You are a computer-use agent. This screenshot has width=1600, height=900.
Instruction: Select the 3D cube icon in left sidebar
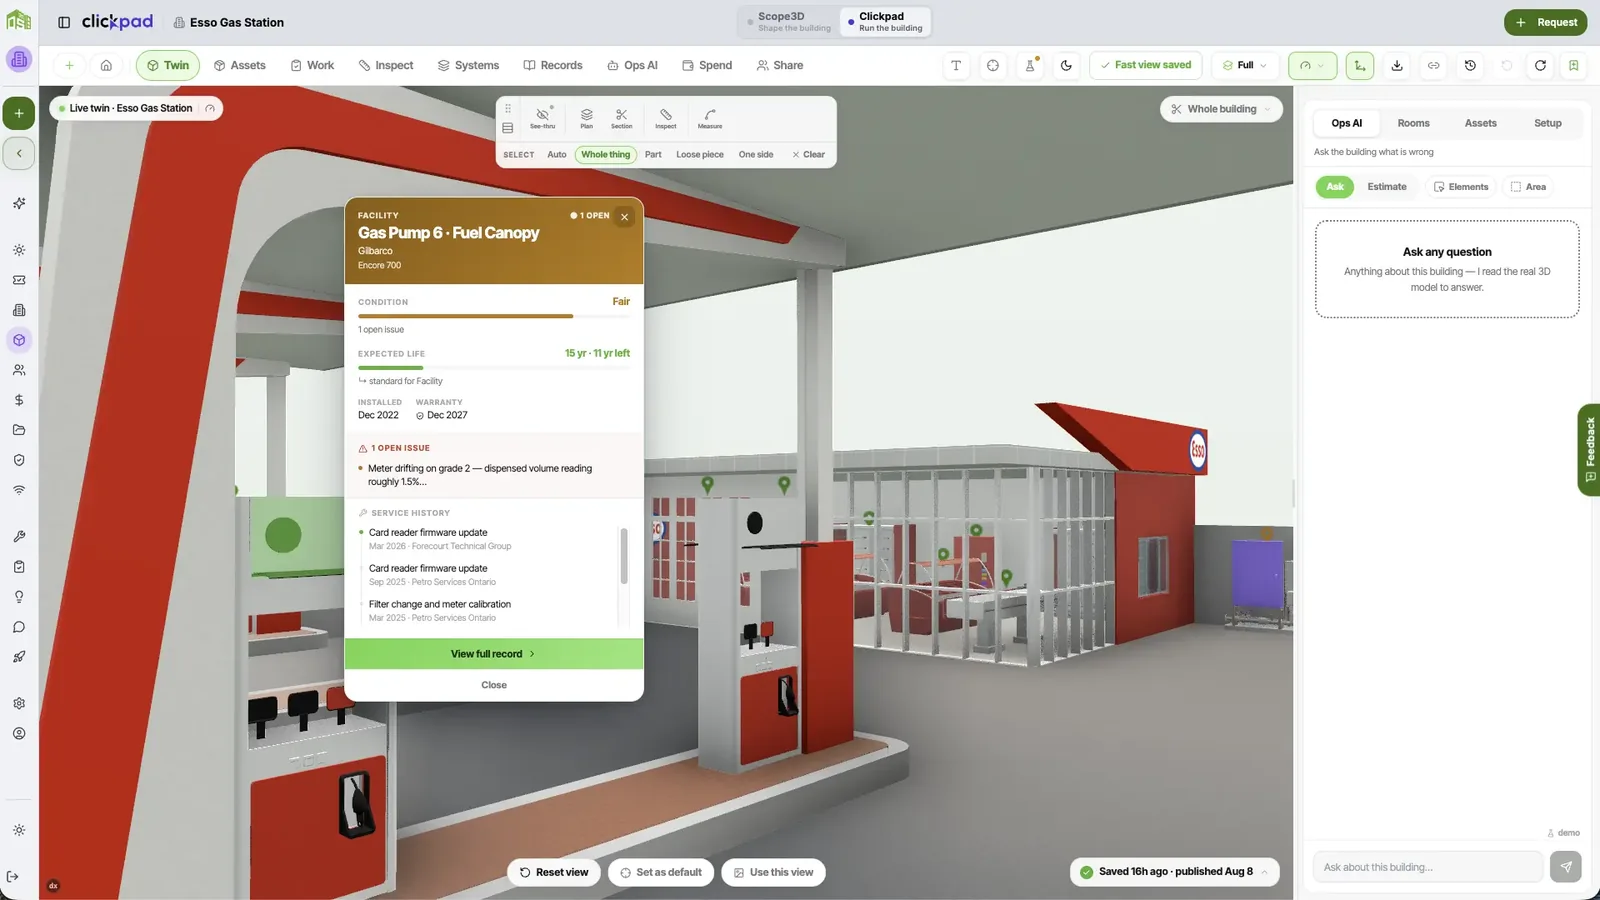click(19, 340)
